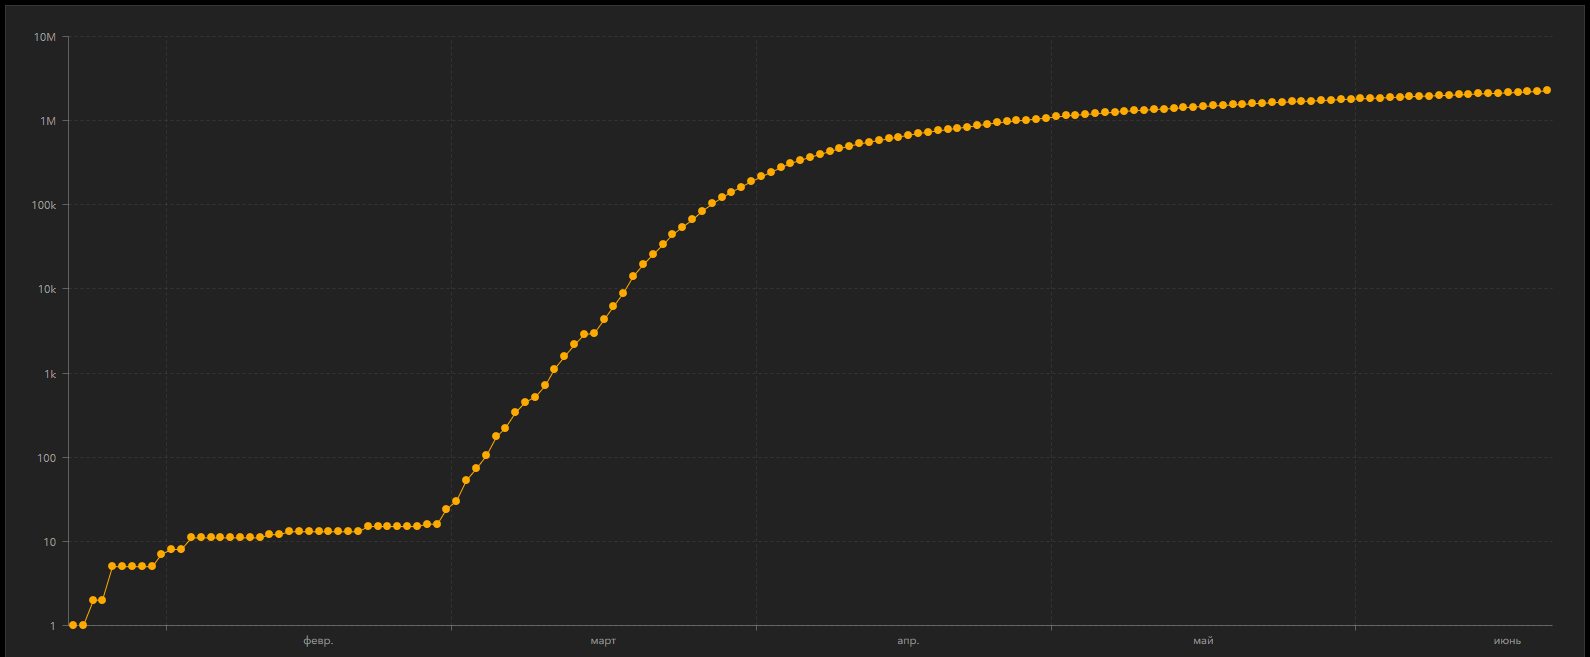Select the 10k y-axis label

pos(47,289)
